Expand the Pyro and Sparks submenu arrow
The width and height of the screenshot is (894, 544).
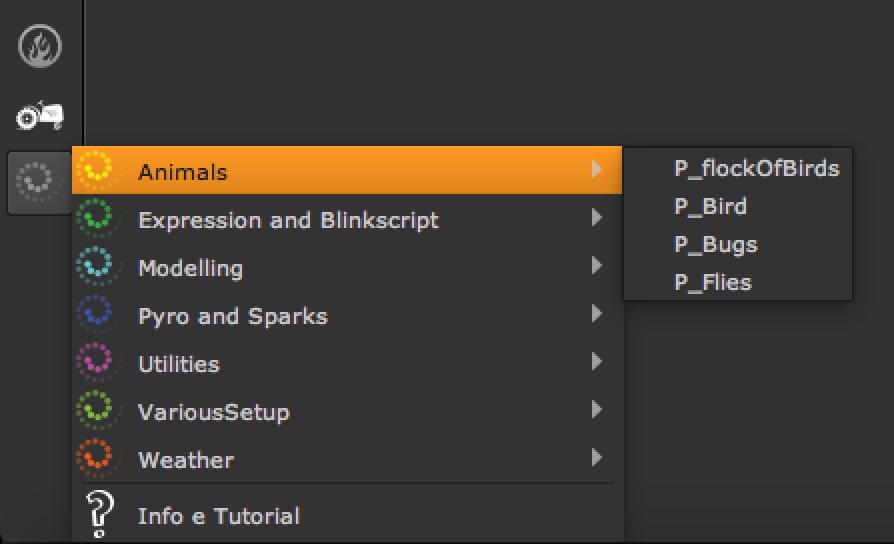(597, 313)
